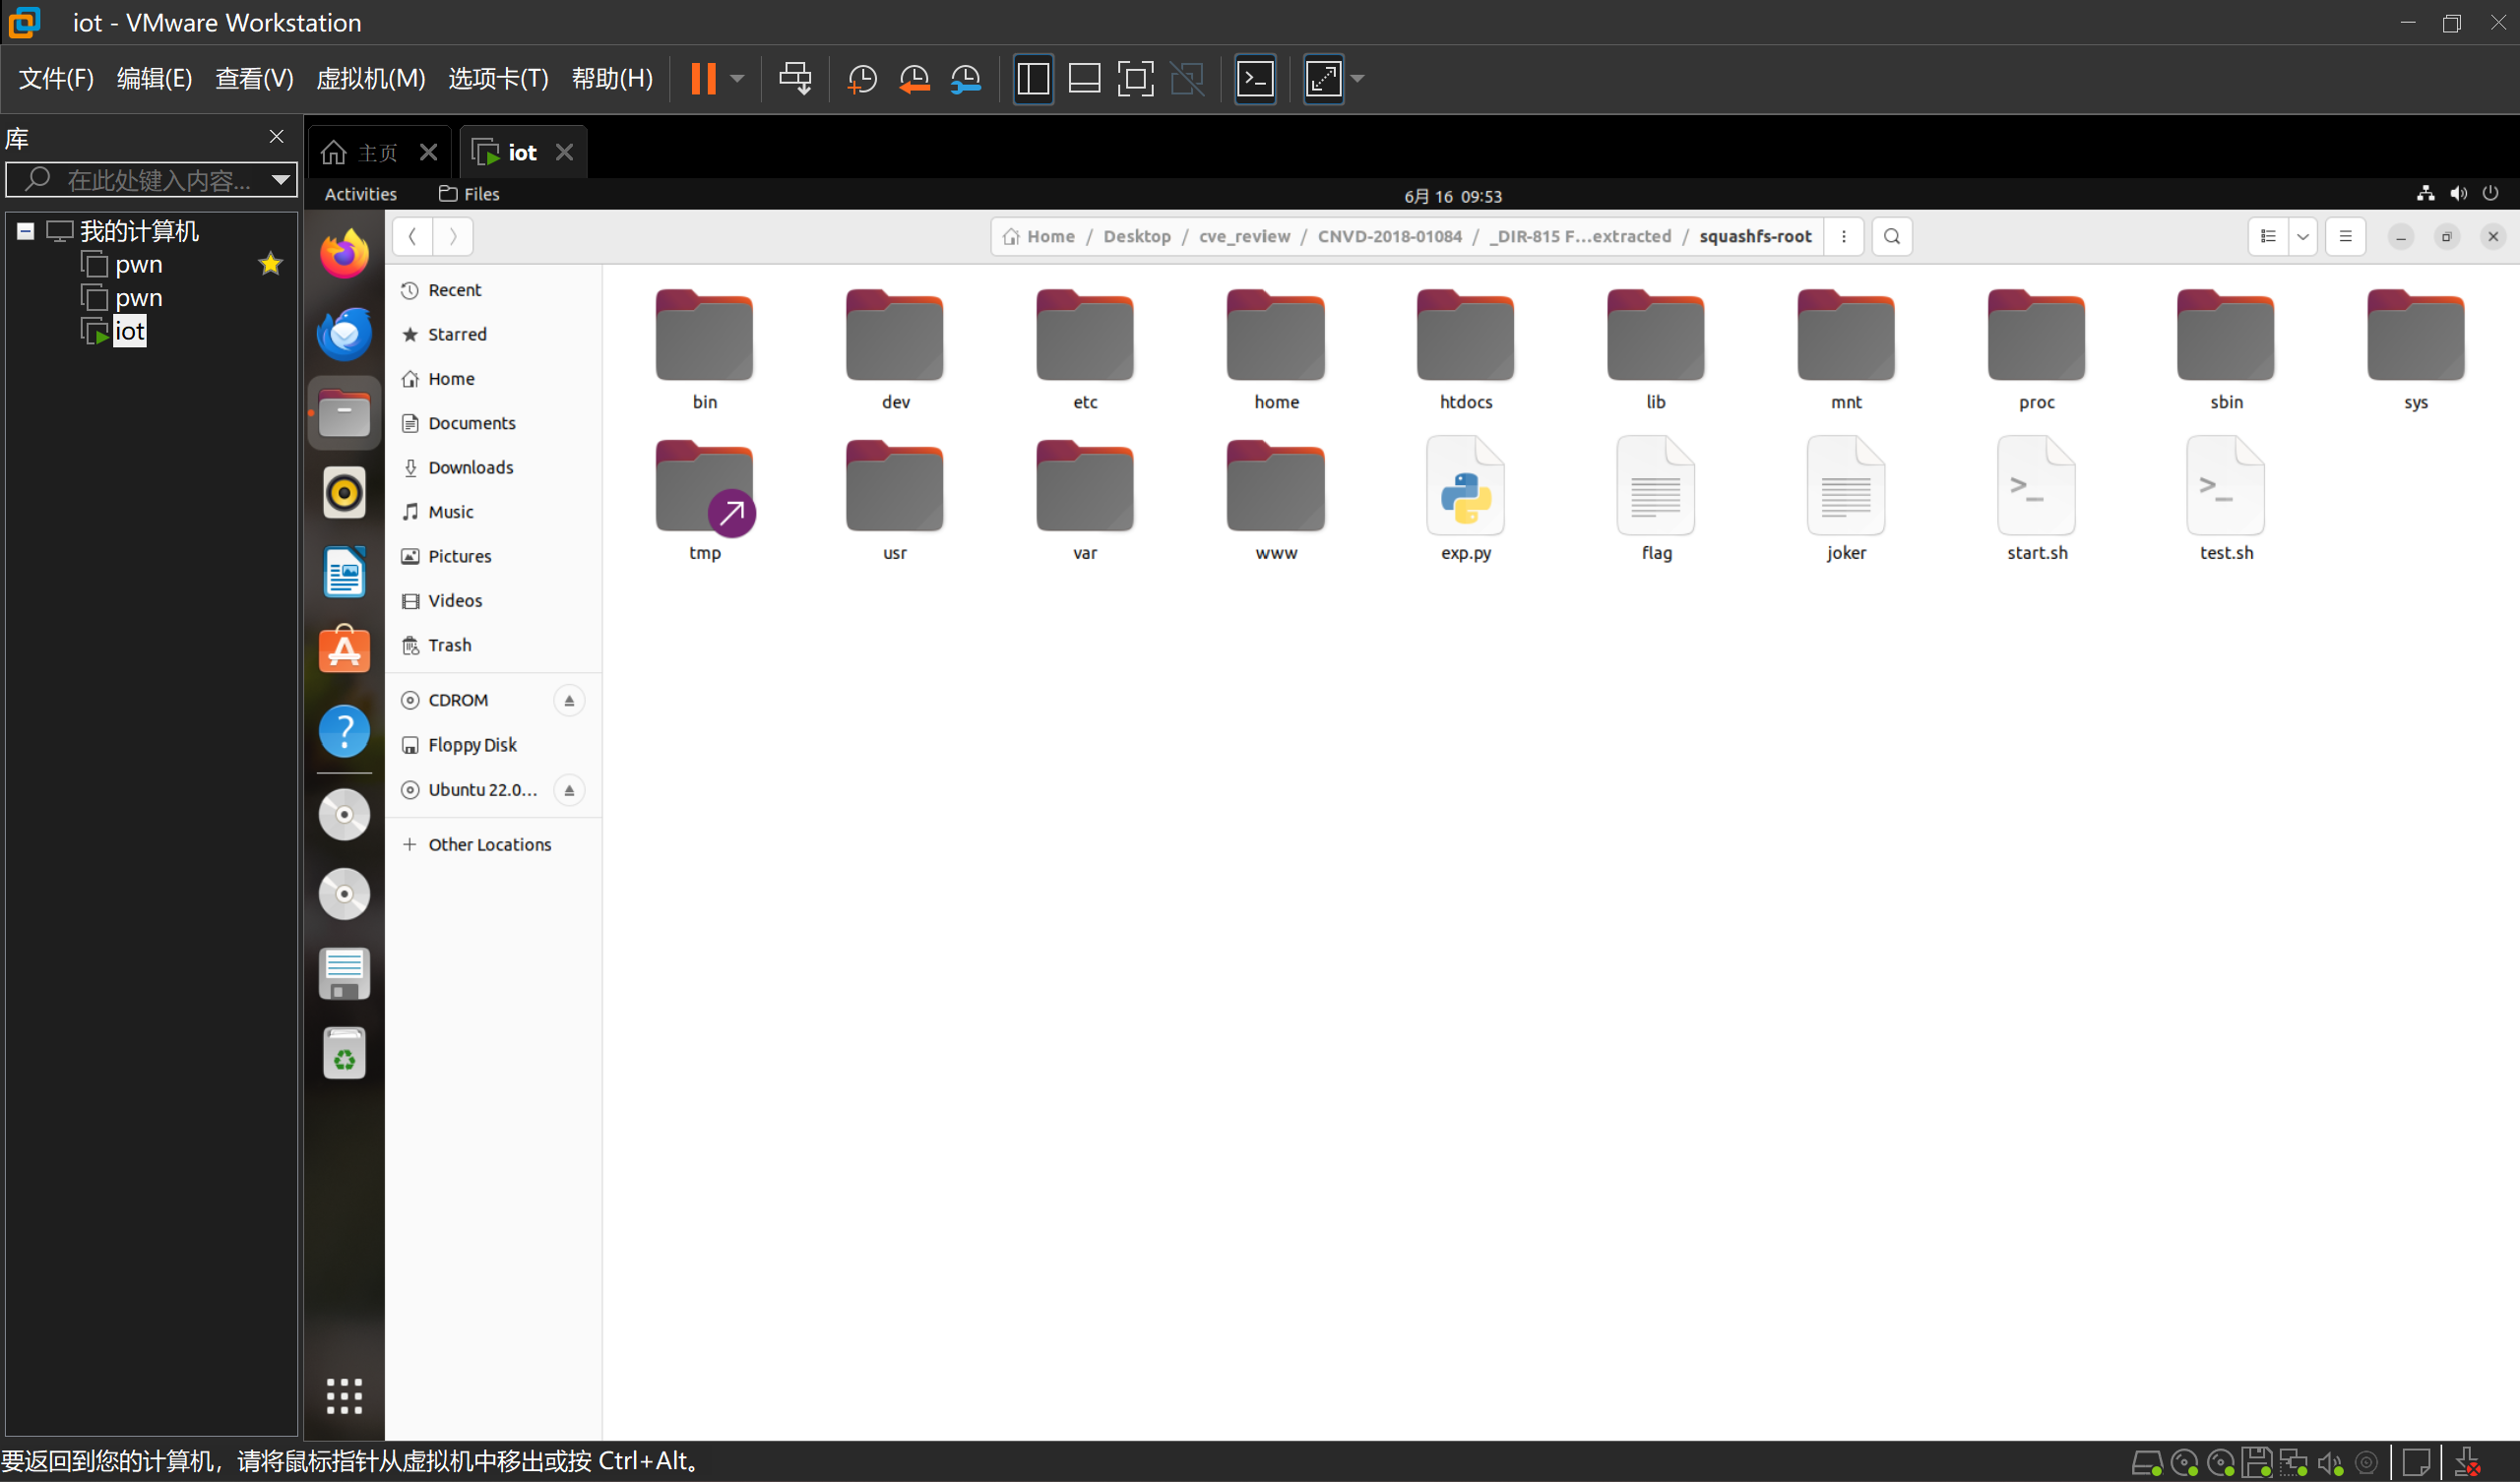Go back in file manager
This screenshot has width=2520, height=1482.
(x=412, y=237)
